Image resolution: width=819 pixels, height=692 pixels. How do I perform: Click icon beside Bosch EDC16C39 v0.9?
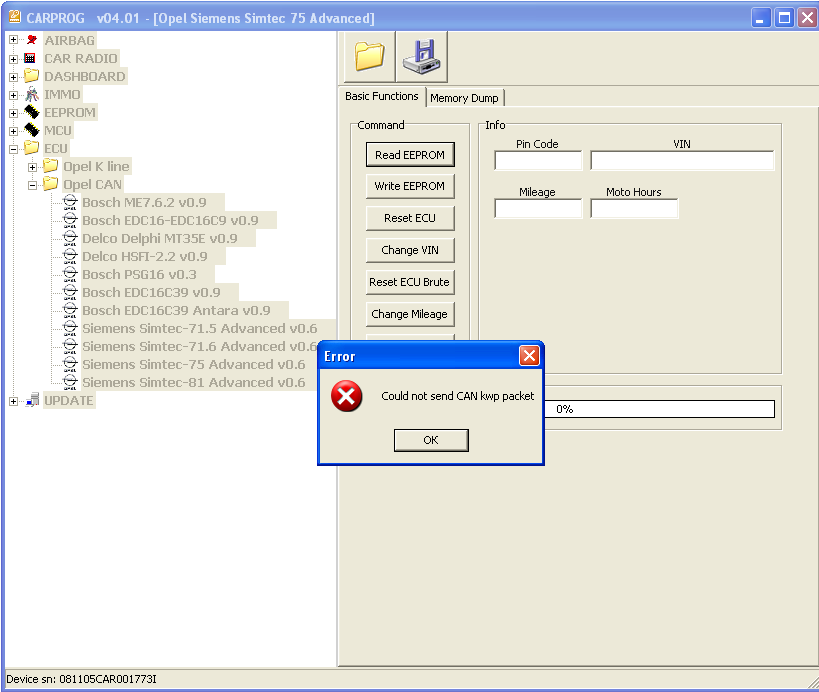coord(70,292)
